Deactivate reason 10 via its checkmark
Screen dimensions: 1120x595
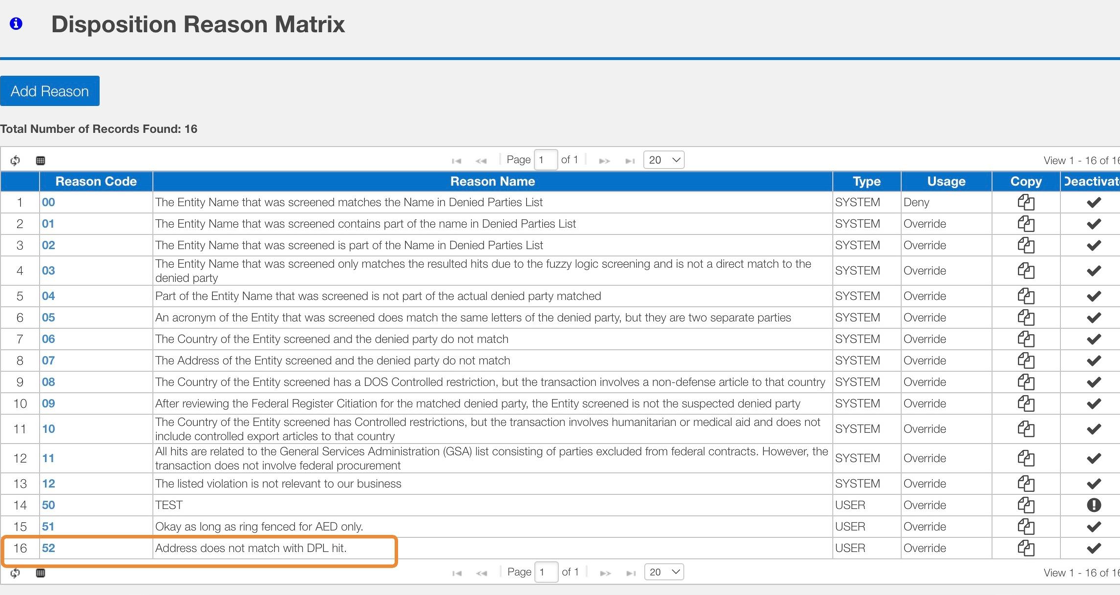click(x=1094, y=429)
